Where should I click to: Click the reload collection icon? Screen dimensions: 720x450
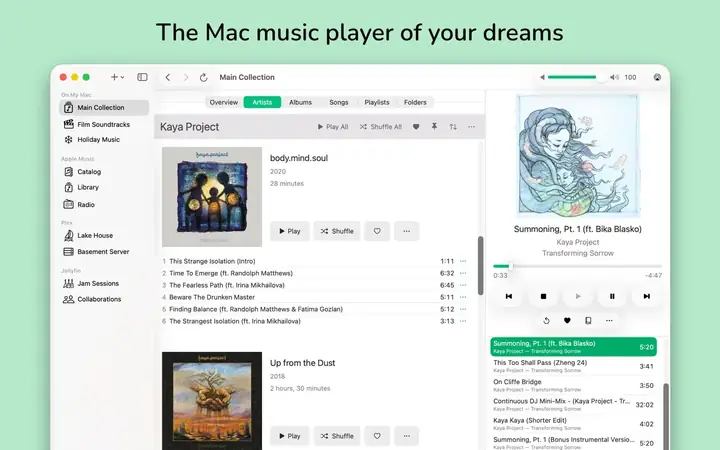coord(204,77)
